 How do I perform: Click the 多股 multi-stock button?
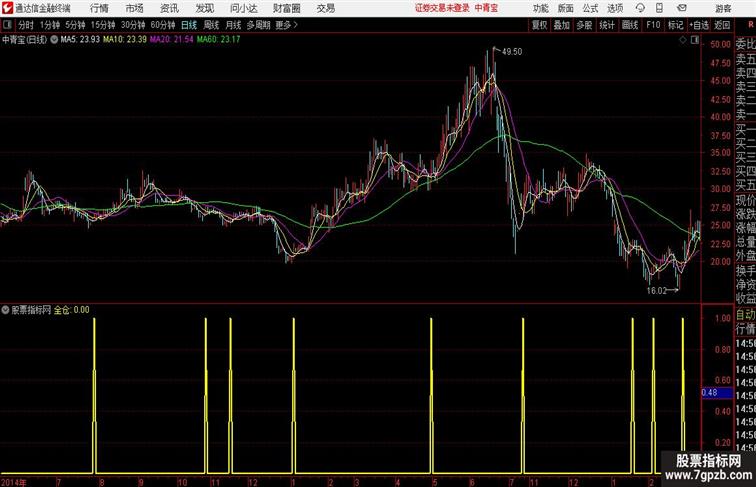(584, 25)
